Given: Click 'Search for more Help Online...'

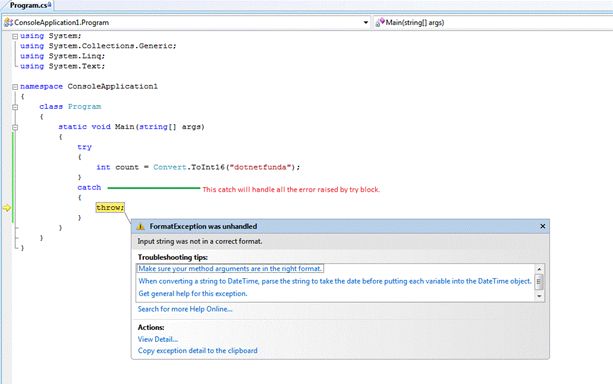Looking at the screenshot, I should pyautogui.click(x=185, y=309).
